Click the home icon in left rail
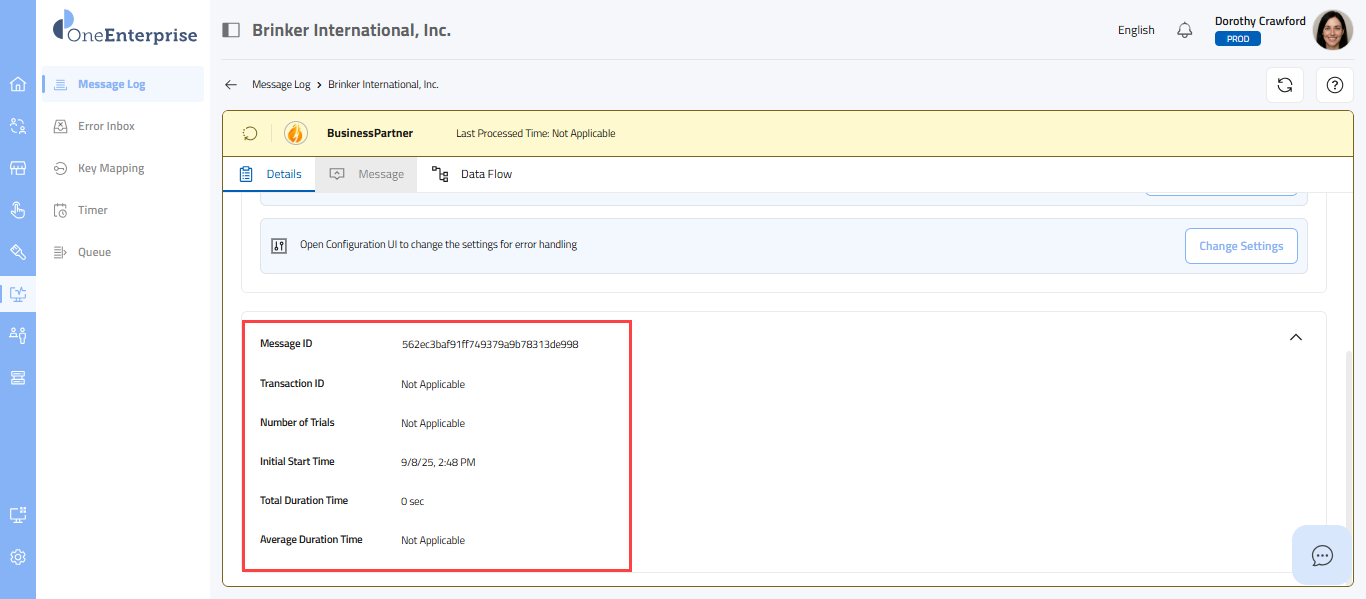Image resolution: width=1366 pixels, height=599 pixels. (x=17, y=84)
